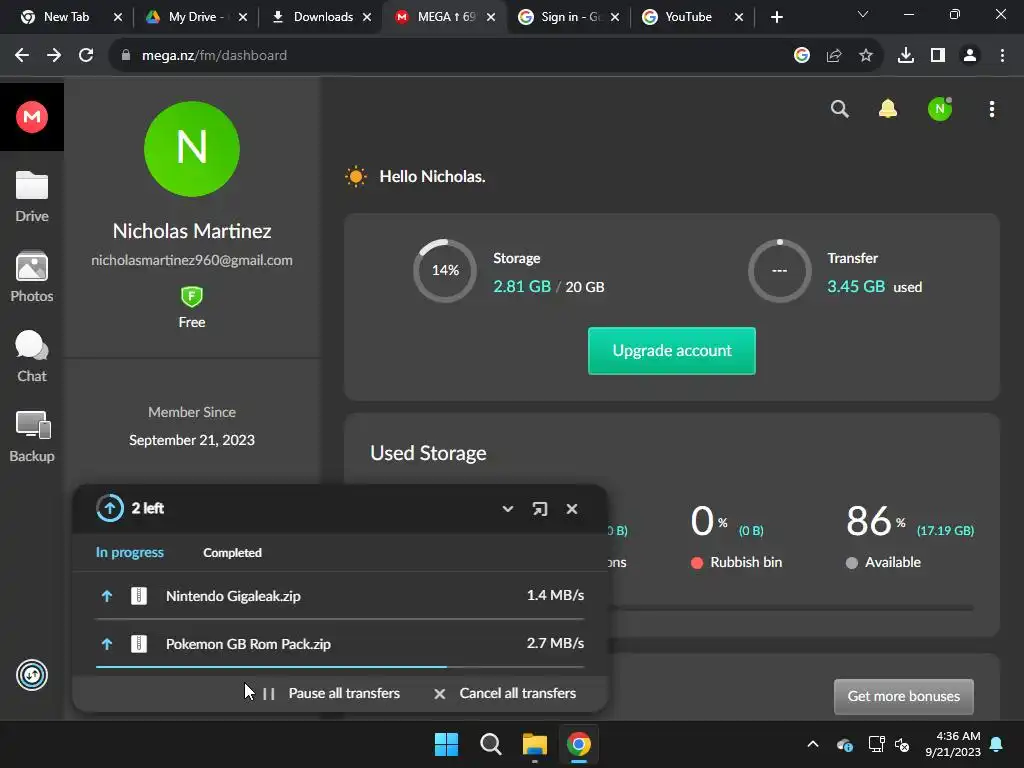Image resolution: width=1024 pixels, height=768 pixels.
Task: Click the large green N profile avatar
Action: pyautogui.click(x=191, y=149)
